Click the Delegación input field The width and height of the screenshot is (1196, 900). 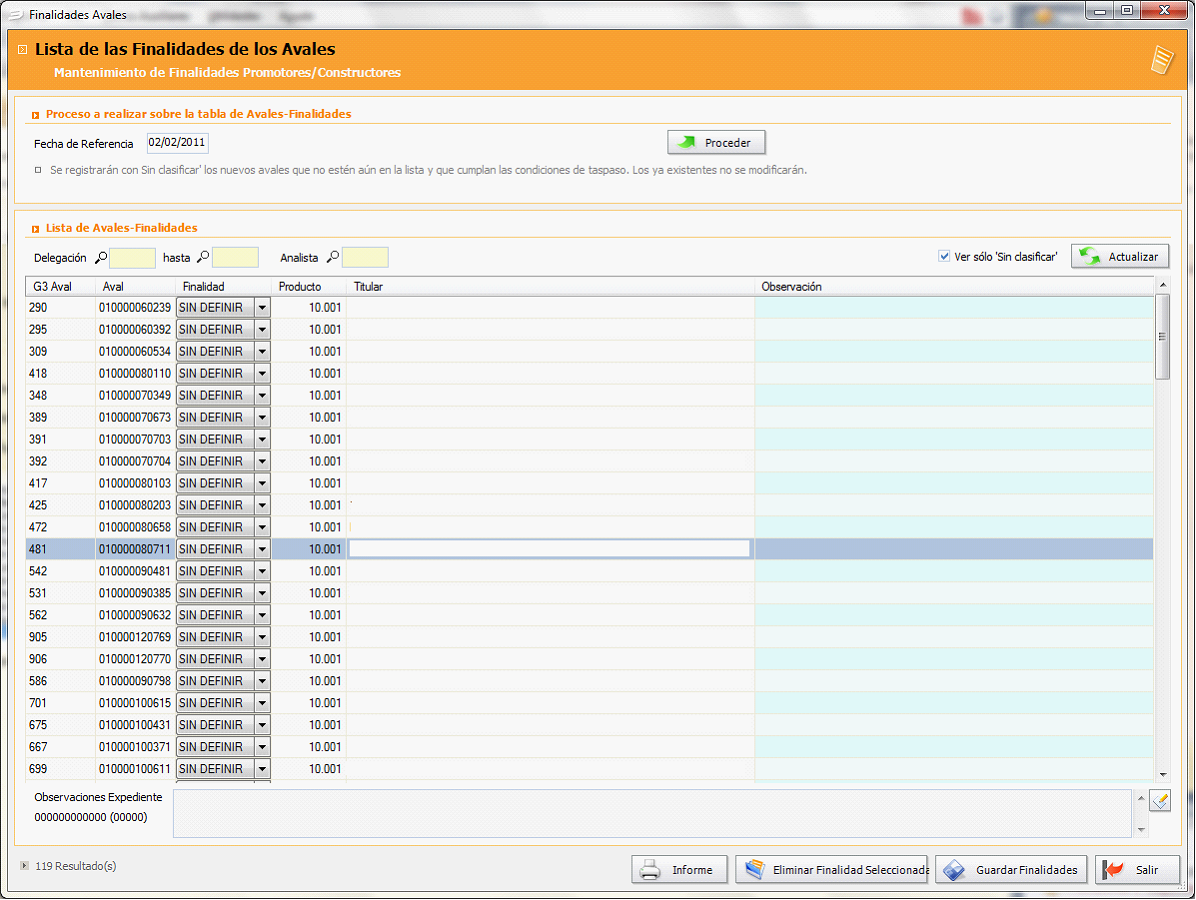[x=133, y=258]
